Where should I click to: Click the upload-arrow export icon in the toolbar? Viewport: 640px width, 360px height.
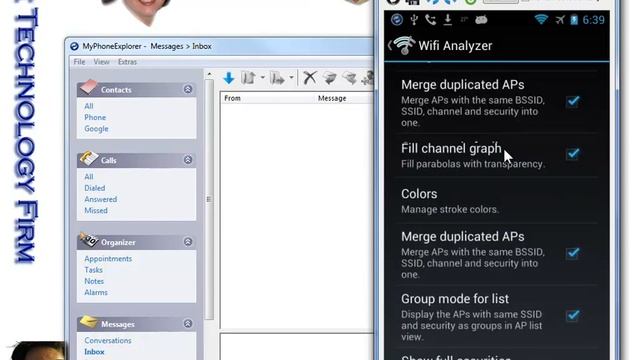coord(249,78)
